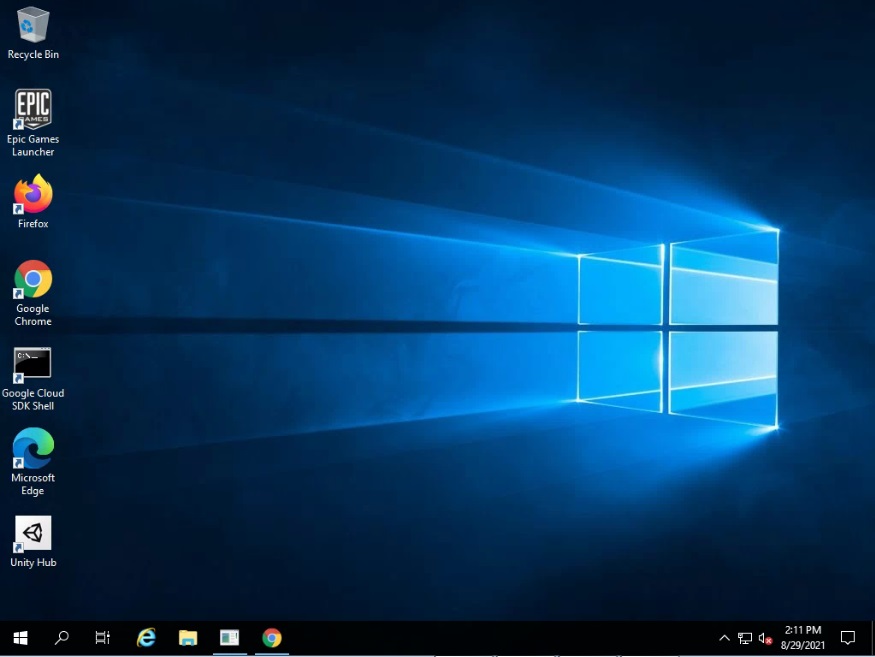
Task: Switch to Chrome on the taskbar
Action: pyautogui.click(x=272, y=637)
